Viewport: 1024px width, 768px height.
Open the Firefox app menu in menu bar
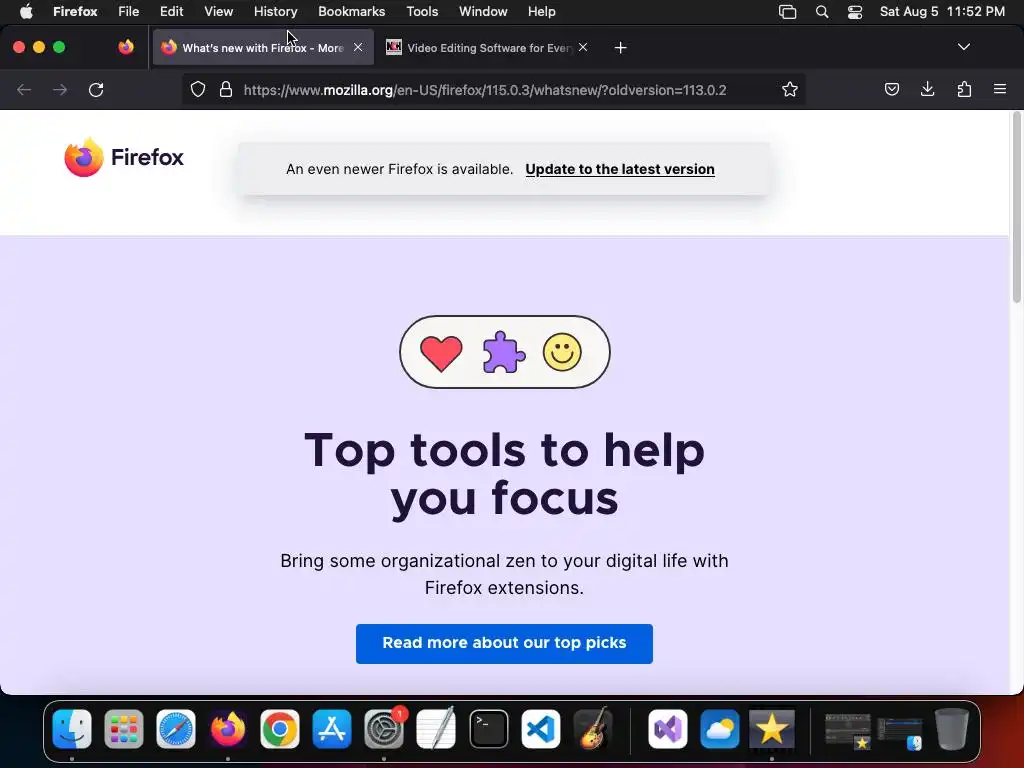[75, 12]
